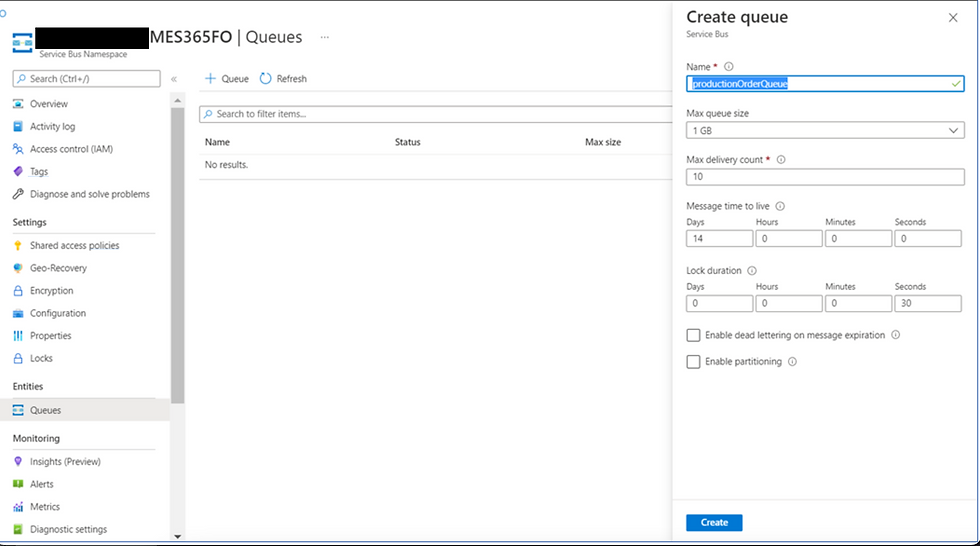980x546 pixels.
Task: Click the Search to filter items field
Action: pyautogui.click(x=436, y=114)
